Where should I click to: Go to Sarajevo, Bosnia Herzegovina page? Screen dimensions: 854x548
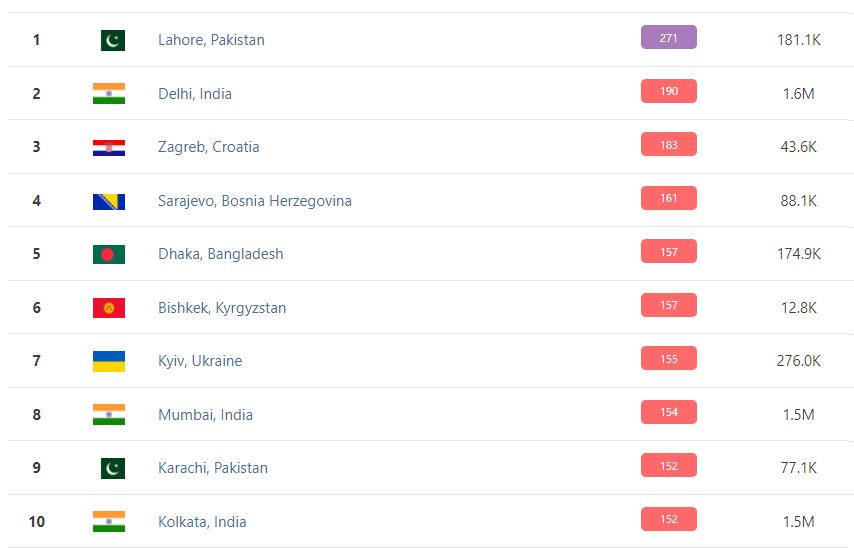(x=254, y=201)
